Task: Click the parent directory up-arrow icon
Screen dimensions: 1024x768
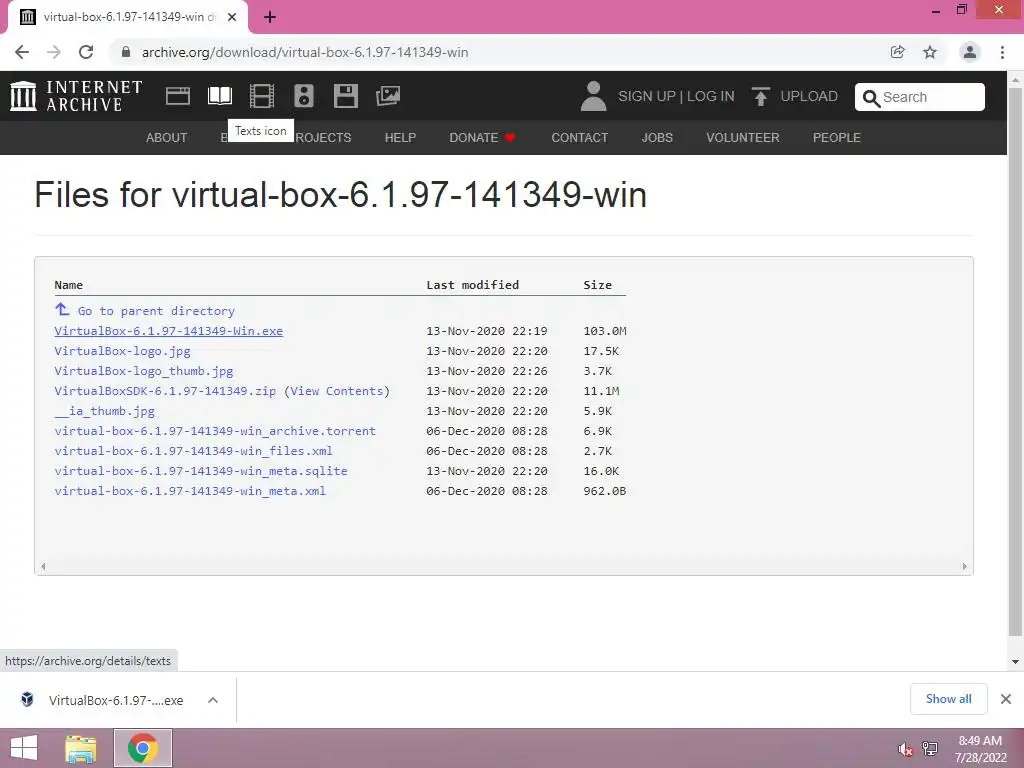Action: click(62, 309)
